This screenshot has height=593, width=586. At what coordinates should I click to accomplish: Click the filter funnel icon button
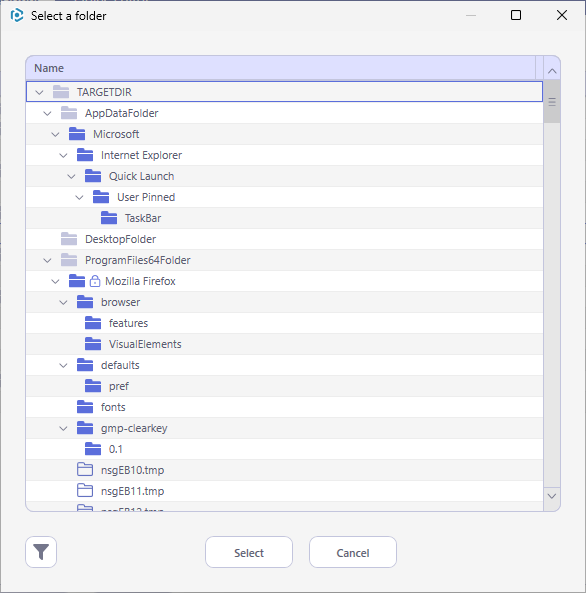tap(41, 552)
